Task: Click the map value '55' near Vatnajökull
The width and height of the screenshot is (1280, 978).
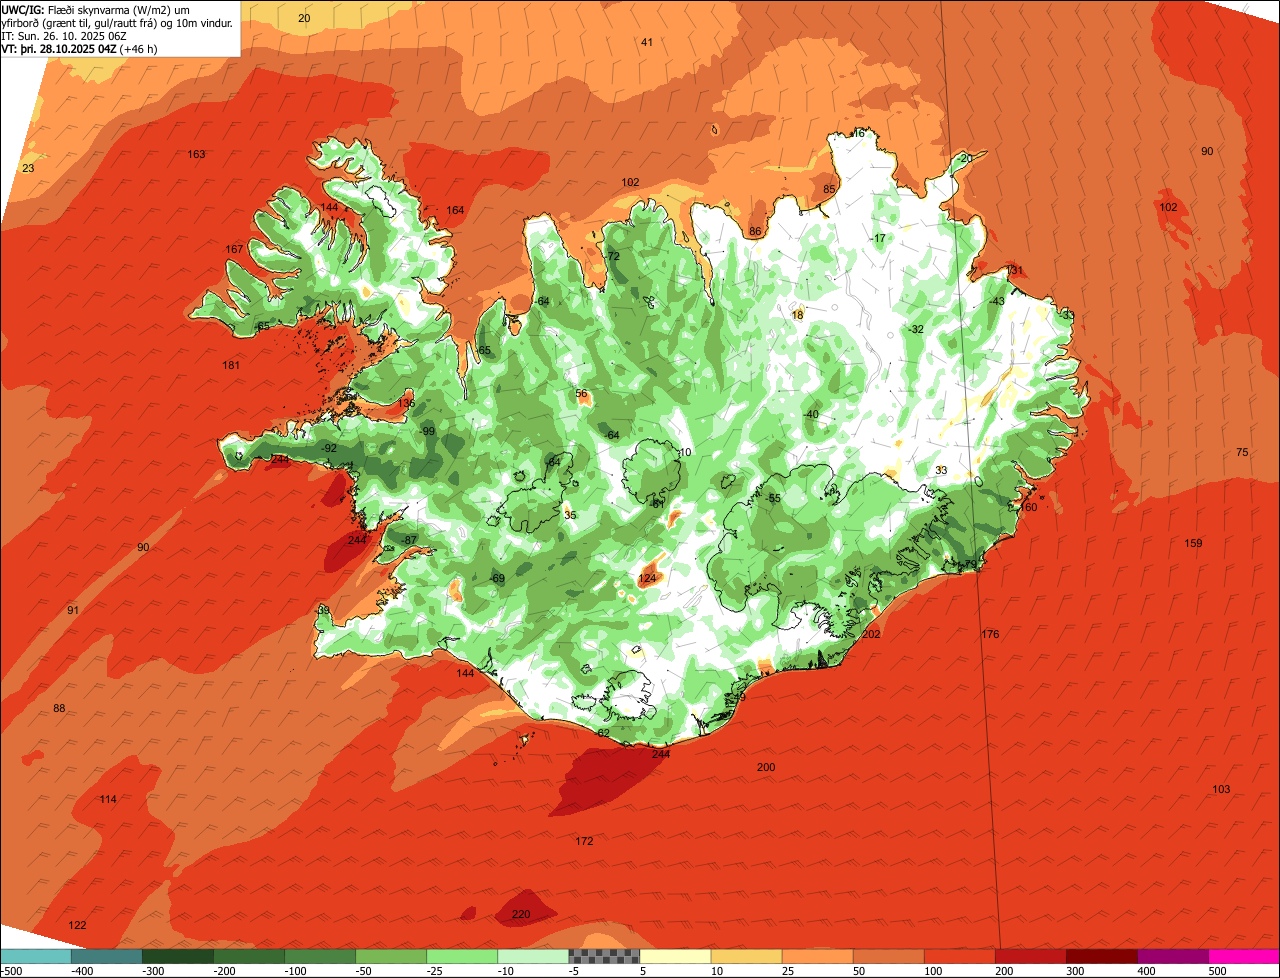Action: [x=774, y=498]
